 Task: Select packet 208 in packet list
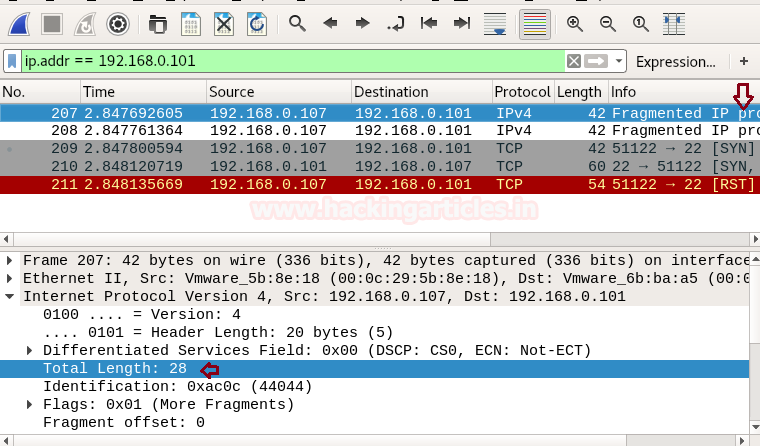[x=380, y=130]
